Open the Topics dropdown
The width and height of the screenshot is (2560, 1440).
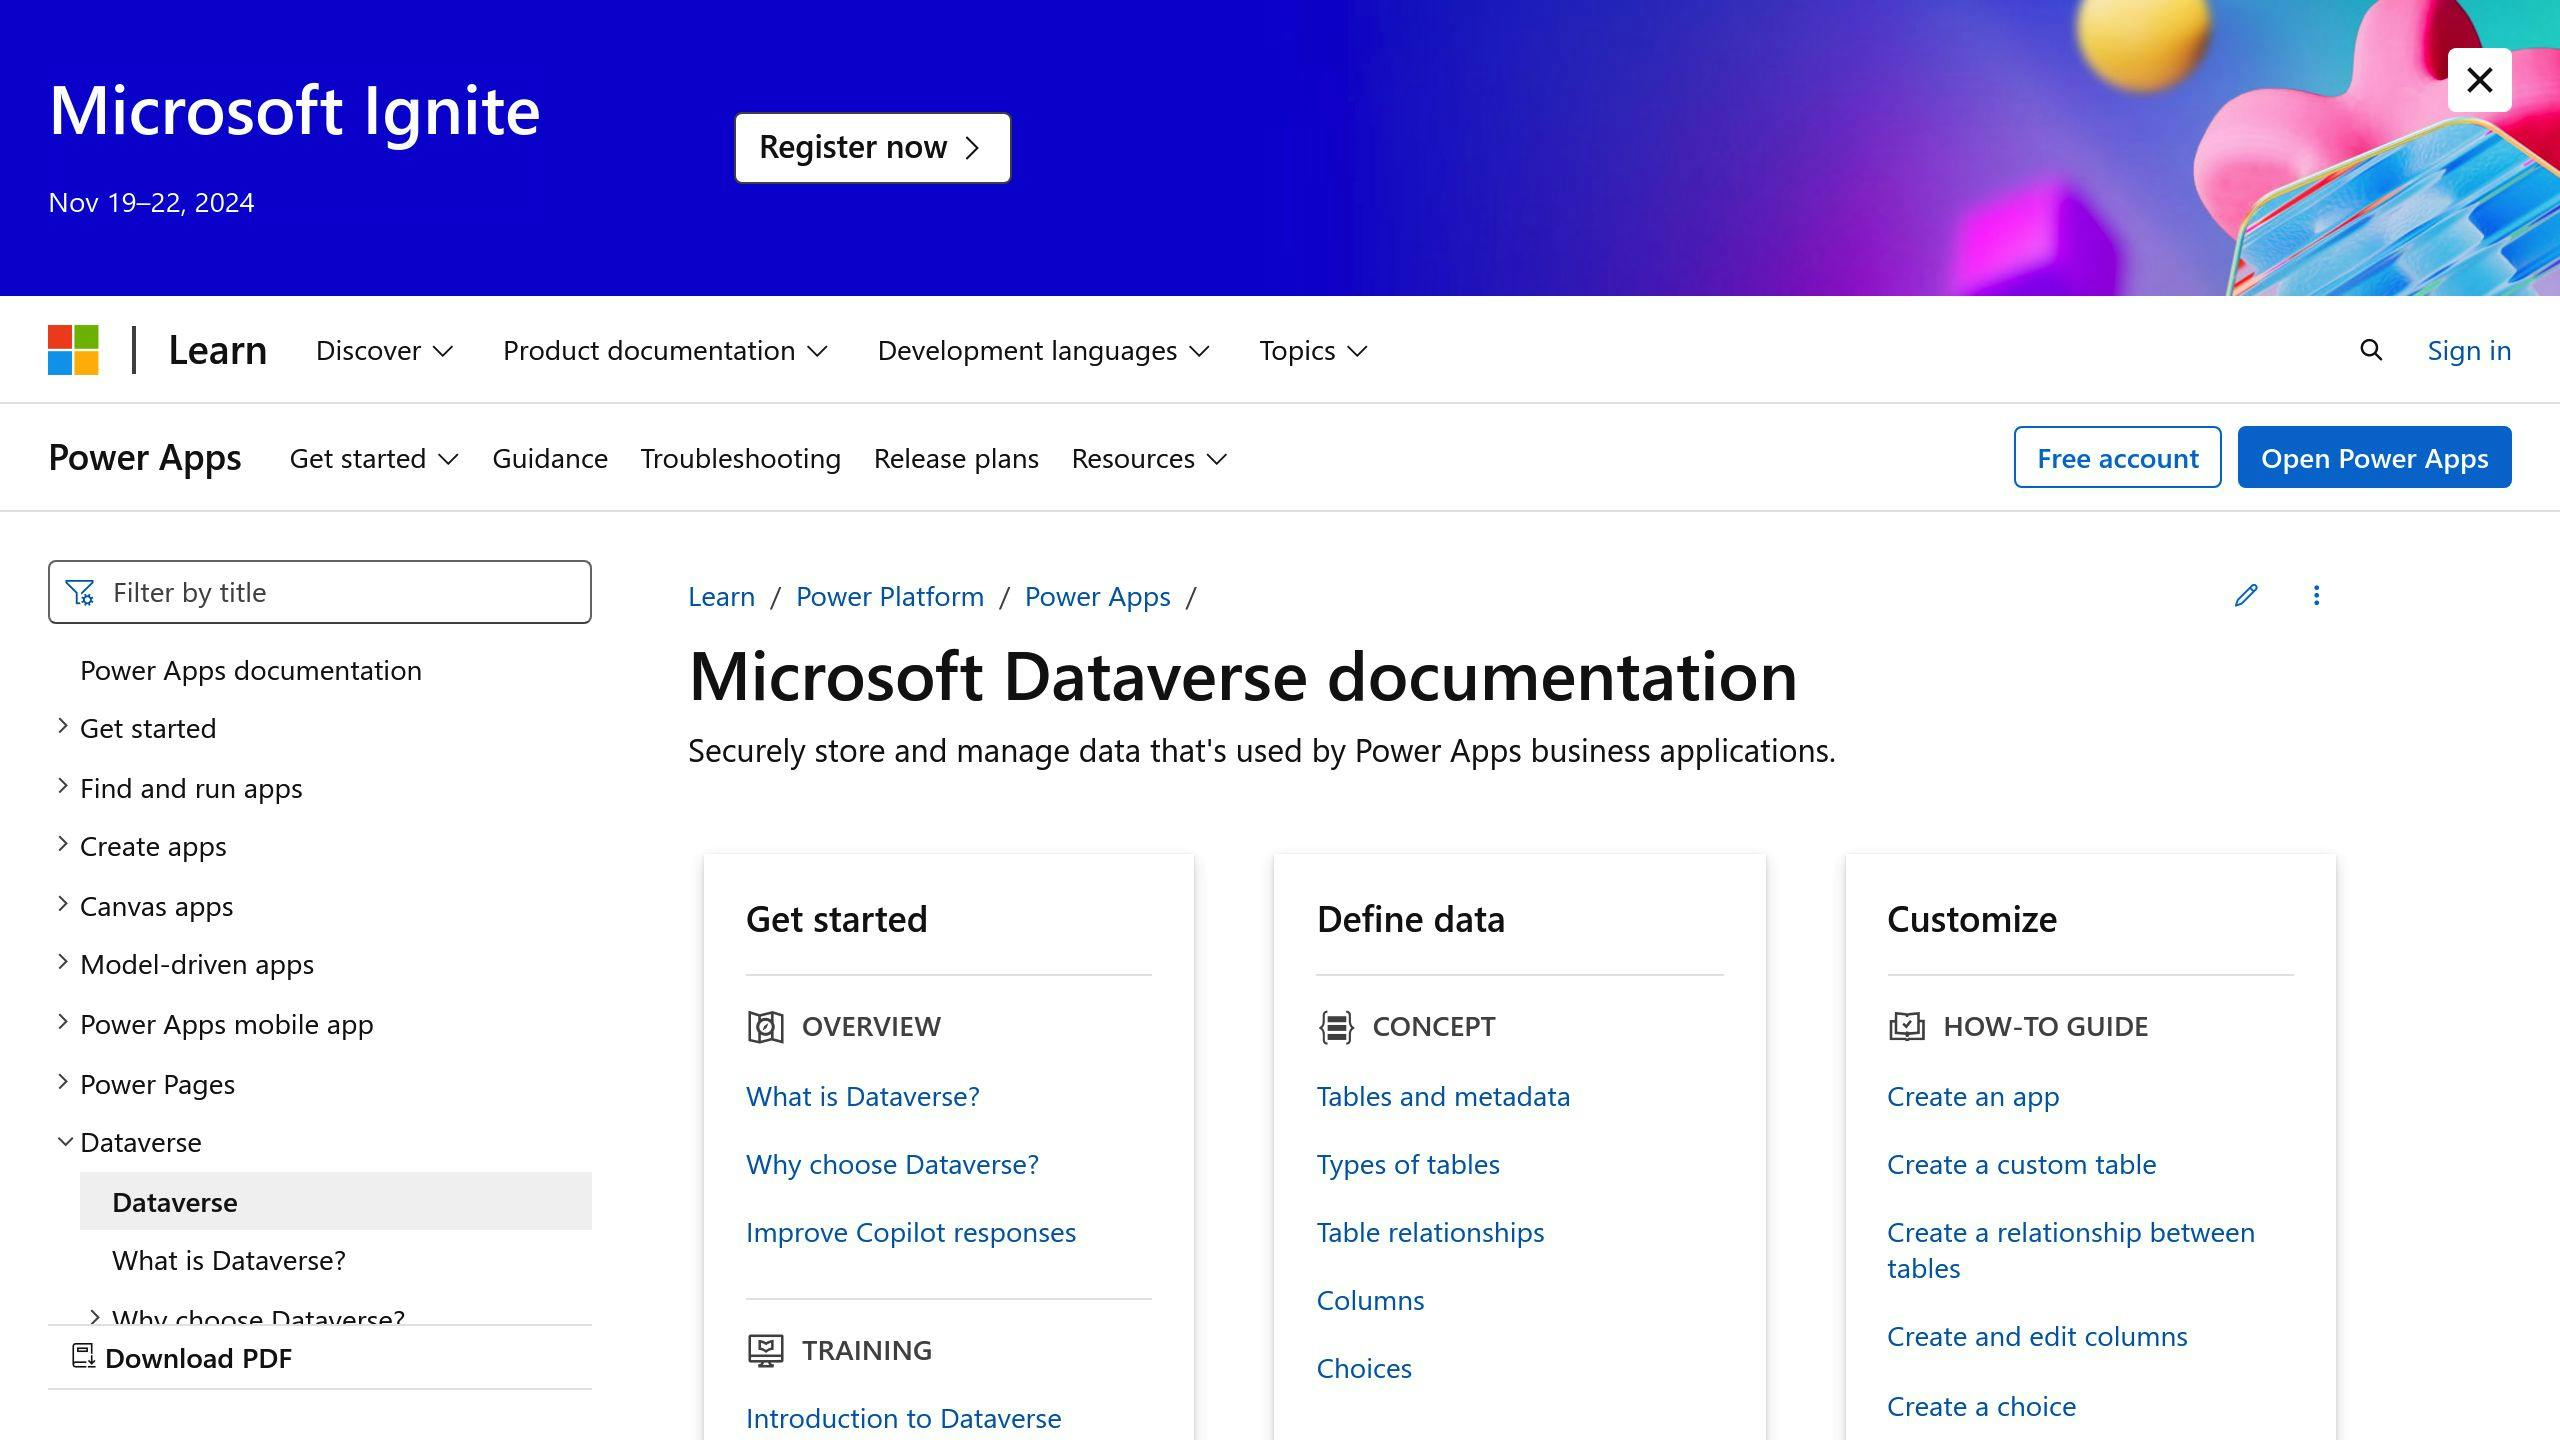pyautogui.click(x=1313, y=351)
